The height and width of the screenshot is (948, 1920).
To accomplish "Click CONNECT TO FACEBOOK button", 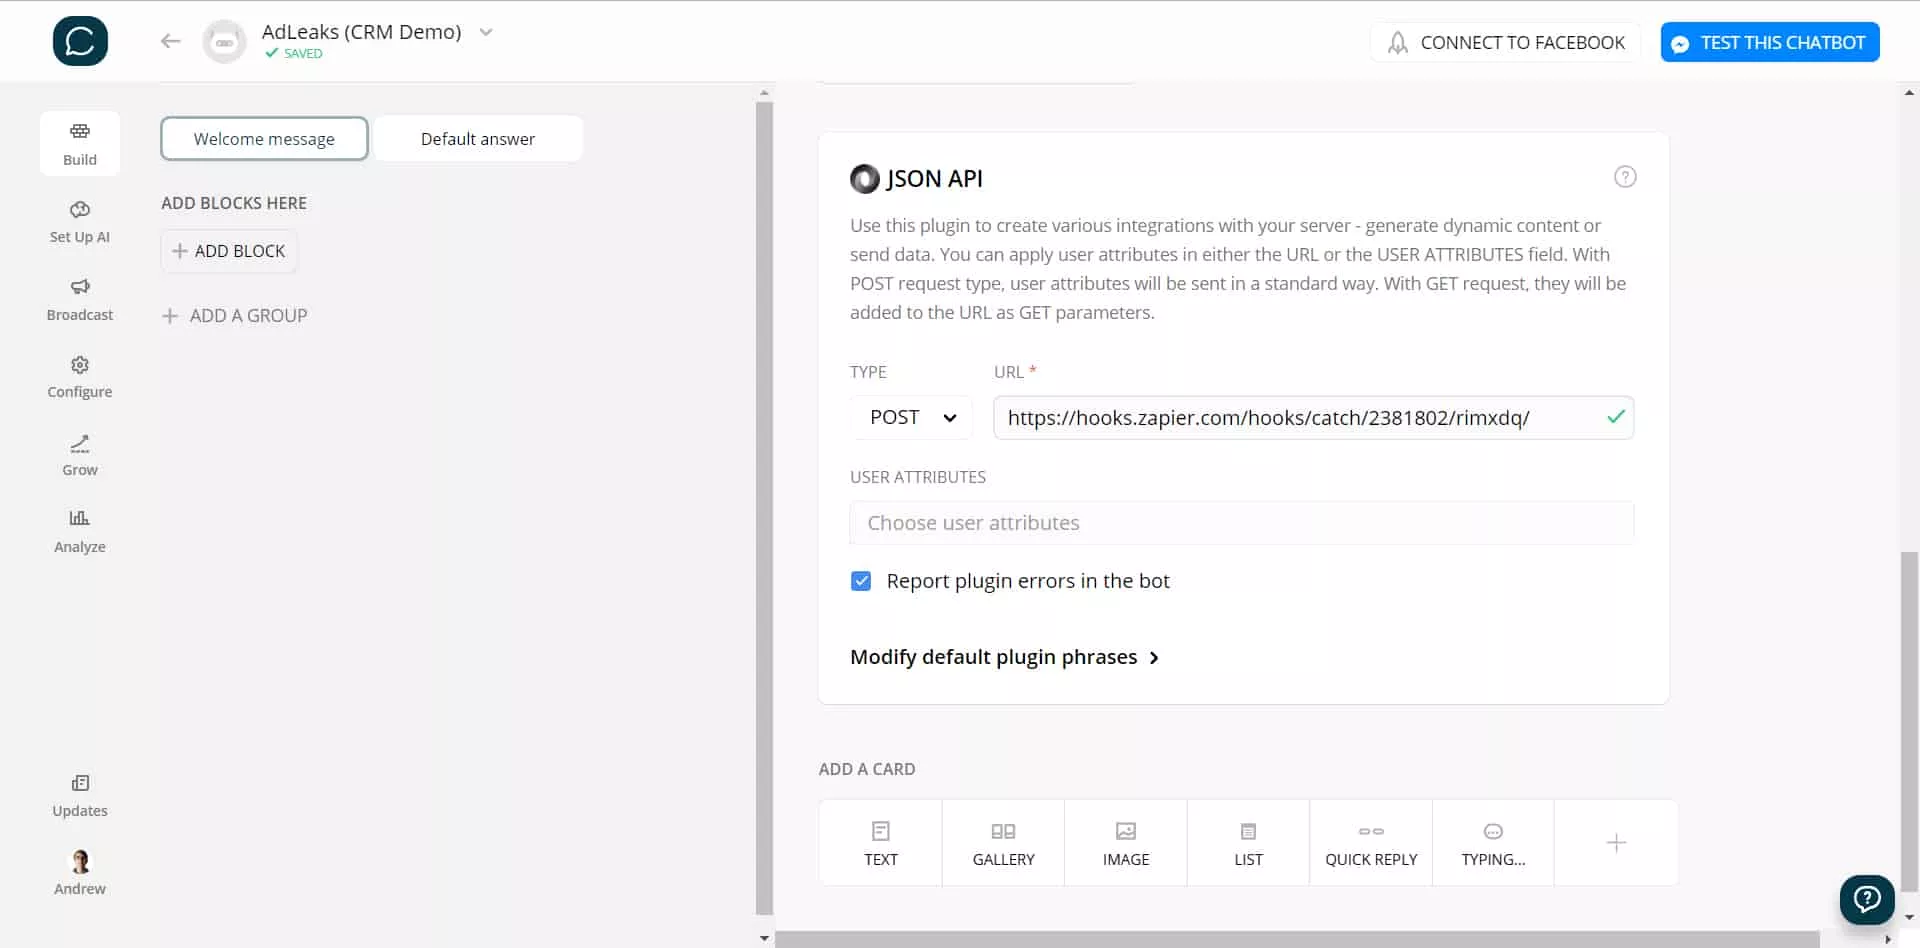I will click(1505, 42).
